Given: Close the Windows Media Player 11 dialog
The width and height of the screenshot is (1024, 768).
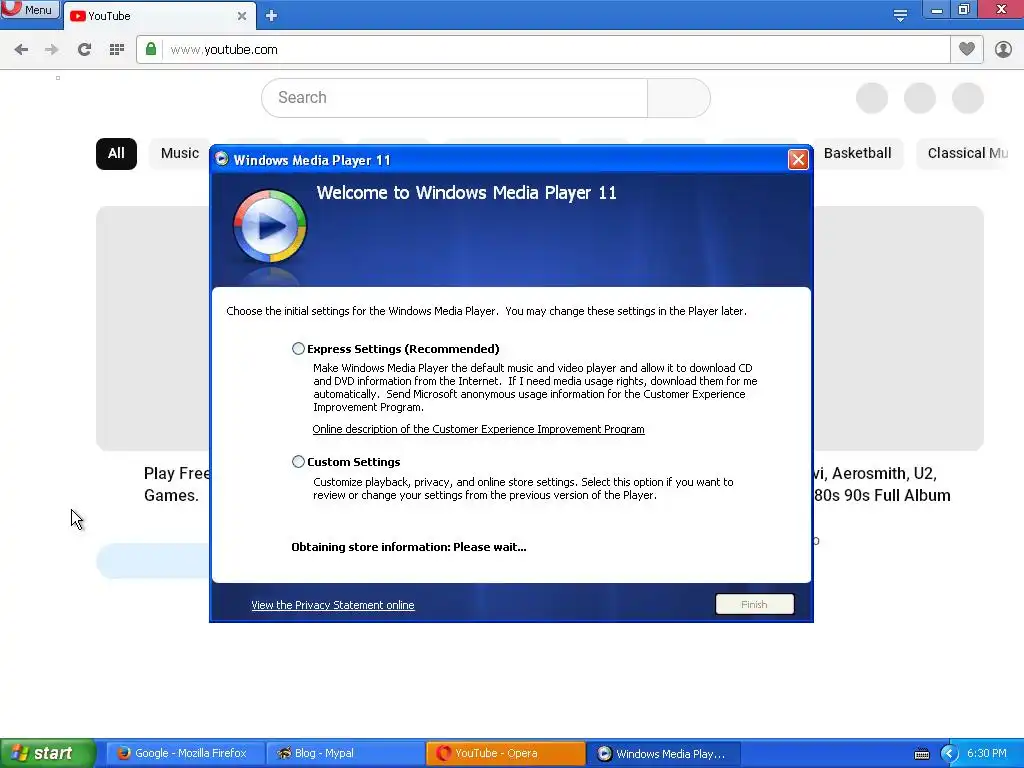Looking at the screenshot, I should pos(797,159).
